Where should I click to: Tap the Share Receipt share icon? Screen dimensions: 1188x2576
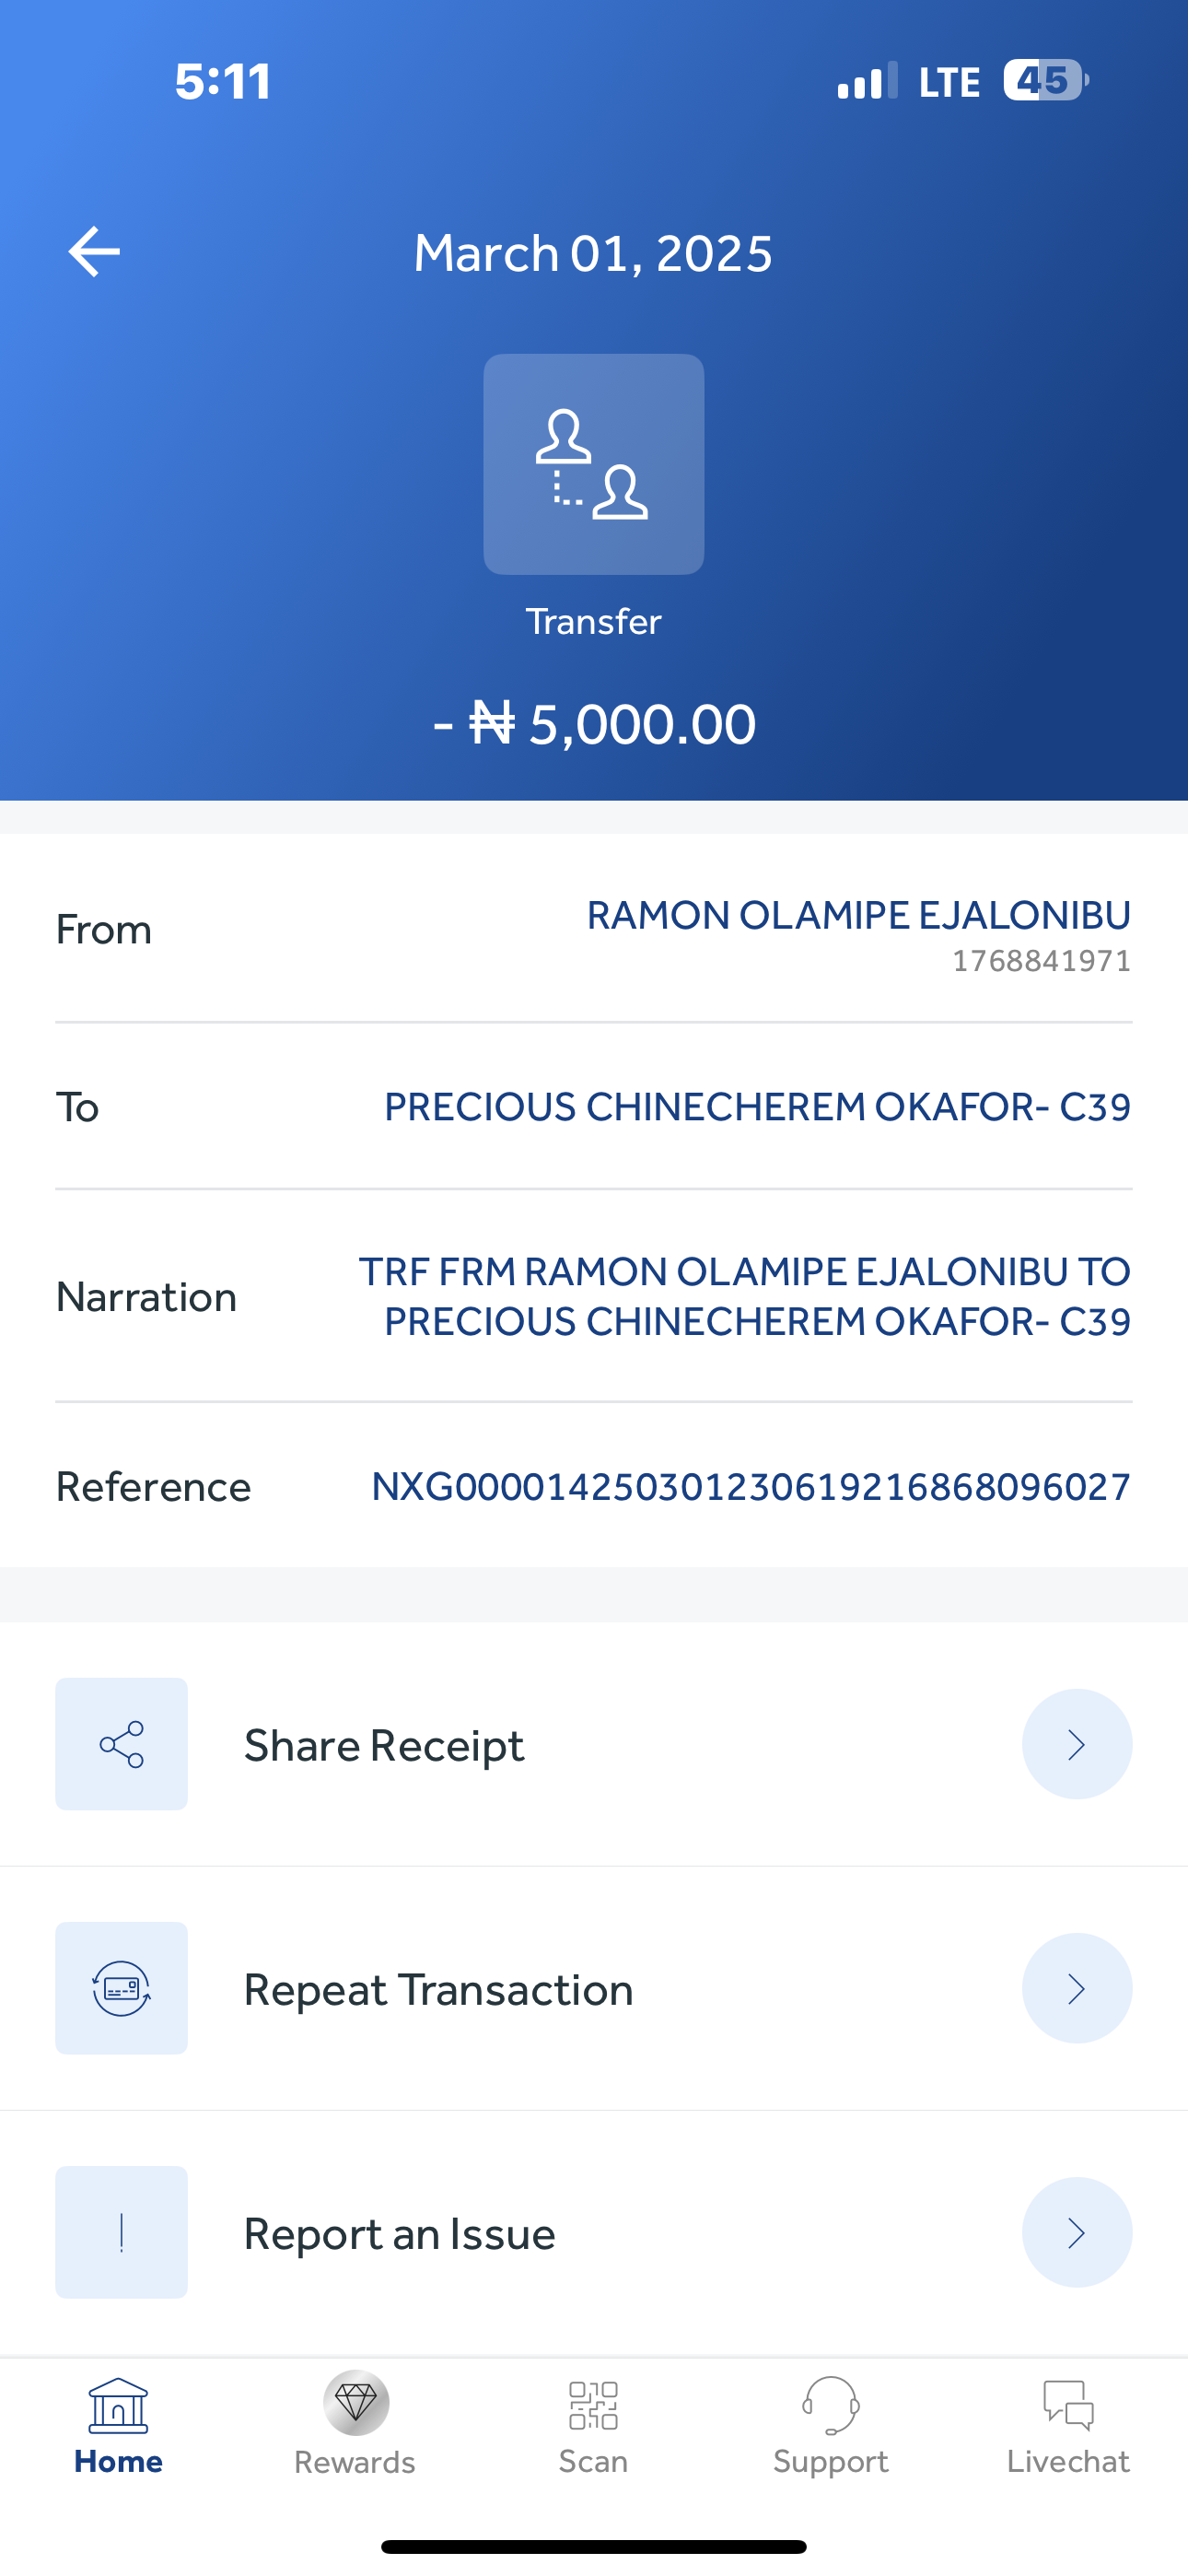pyautogui.click(x=121, y=1744)
